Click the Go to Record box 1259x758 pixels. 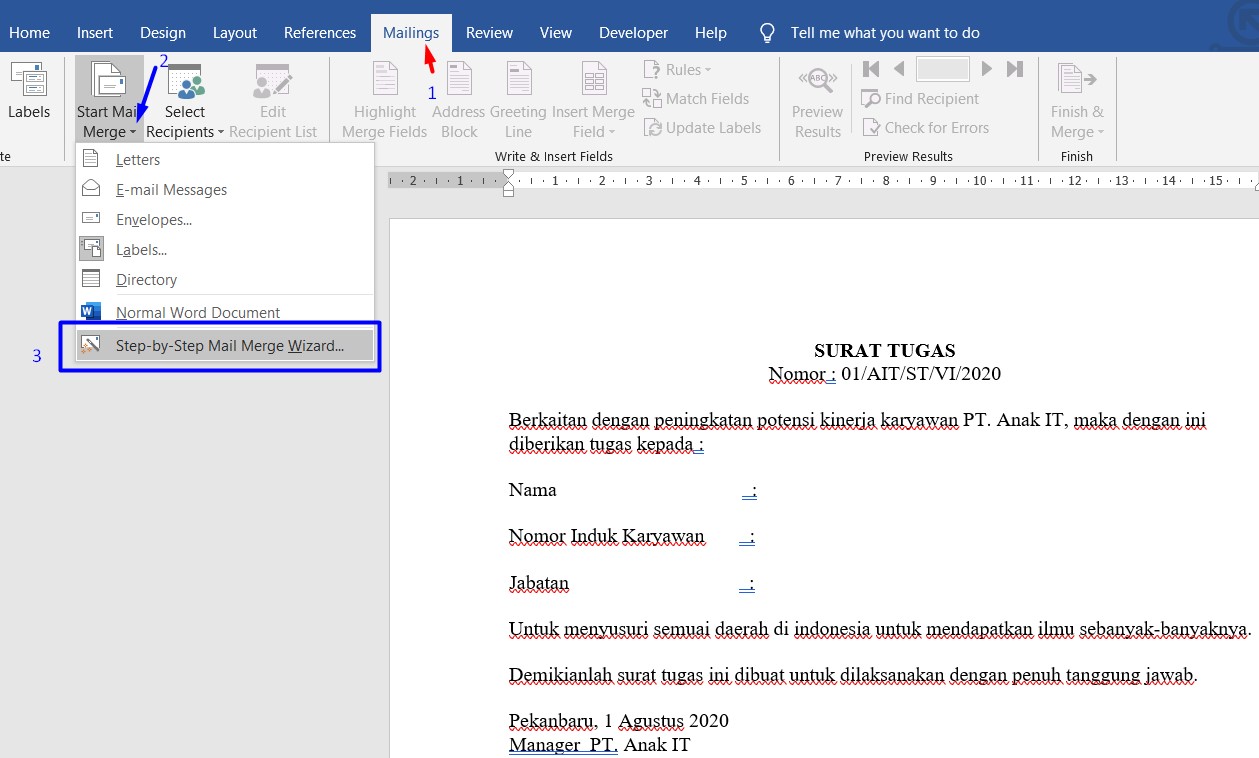tap(941, 69)
